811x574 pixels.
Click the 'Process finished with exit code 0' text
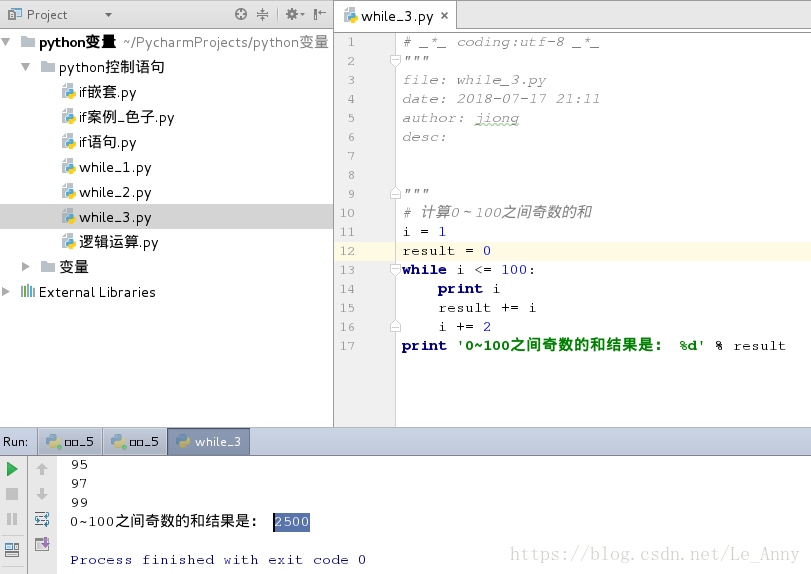tap(218, 560)
